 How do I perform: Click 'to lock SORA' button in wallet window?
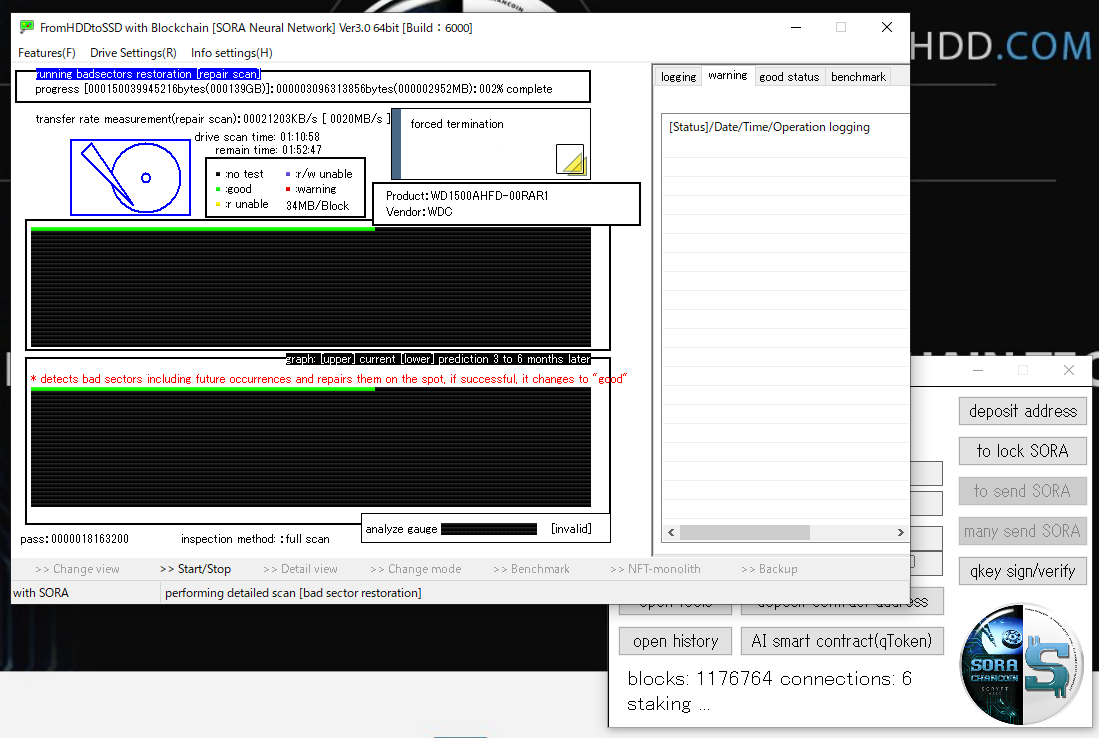point(1023,451)
